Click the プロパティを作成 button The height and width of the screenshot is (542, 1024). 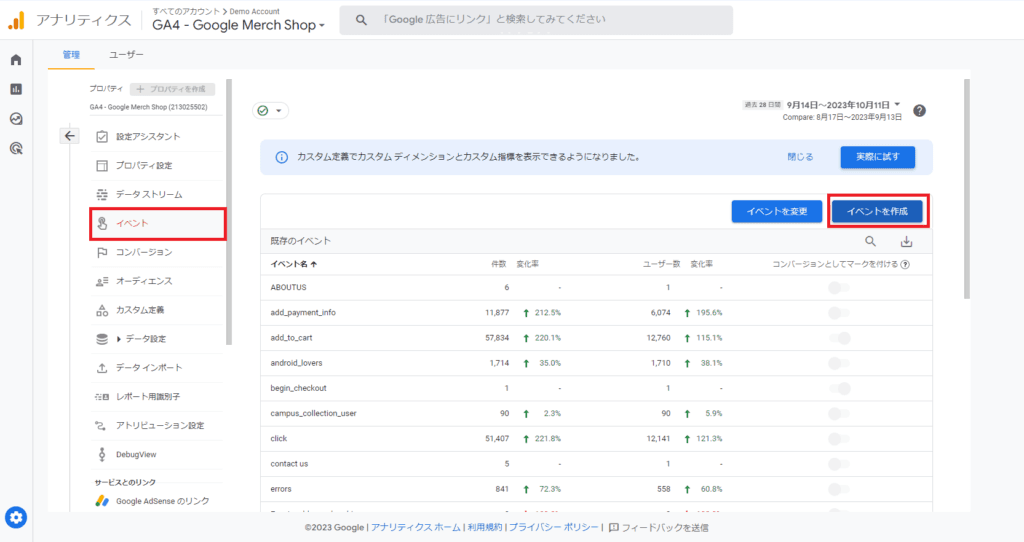(172, 89)
